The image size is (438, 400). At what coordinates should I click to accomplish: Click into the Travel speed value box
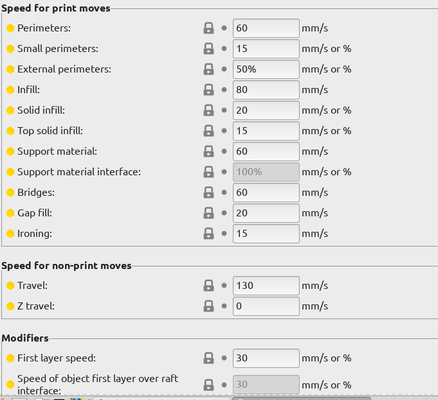pyautogui.click(x=266, y=285)
